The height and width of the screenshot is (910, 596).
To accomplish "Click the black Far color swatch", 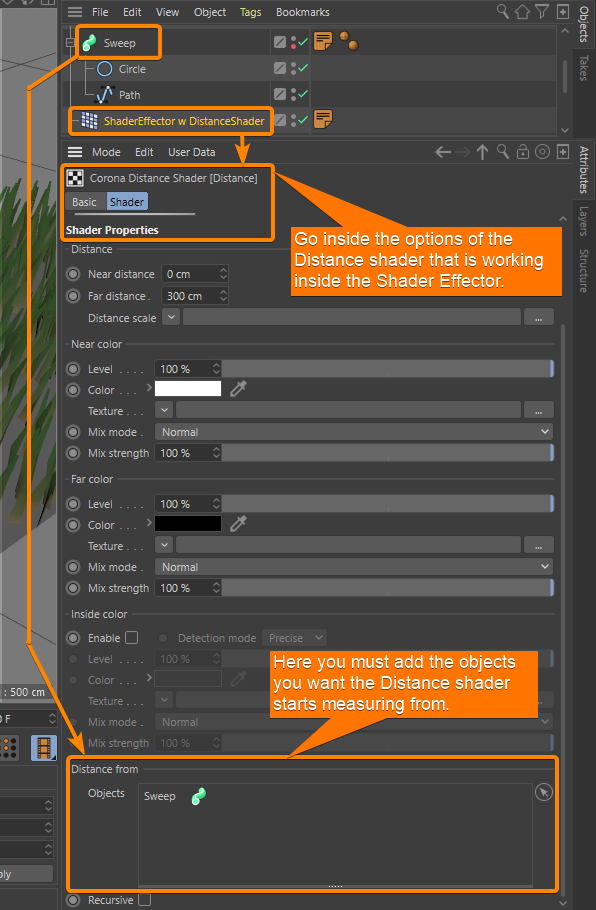I will 188,524.
